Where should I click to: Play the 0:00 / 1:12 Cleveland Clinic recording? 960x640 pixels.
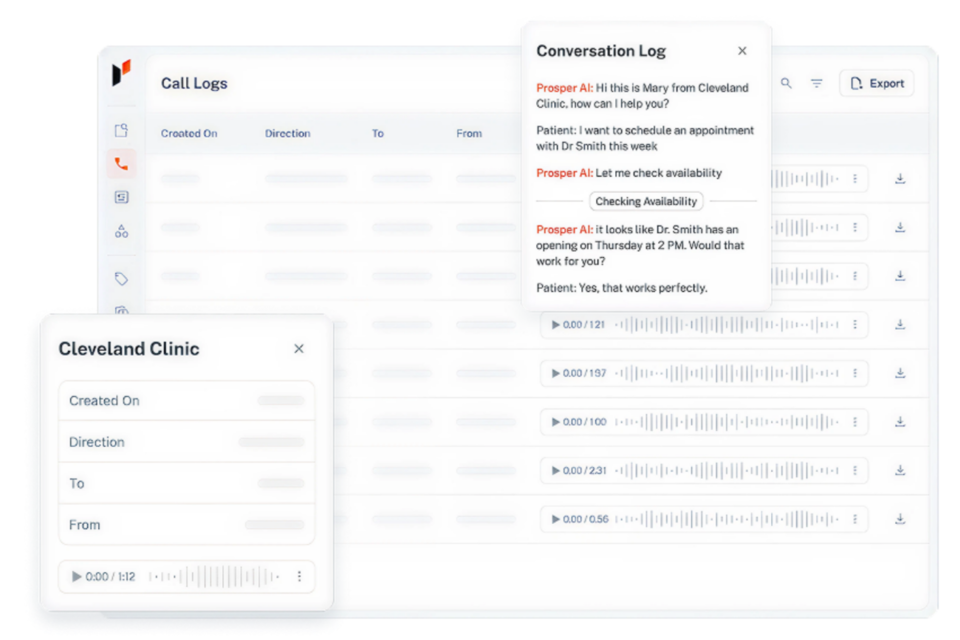(x=76, y=576)
